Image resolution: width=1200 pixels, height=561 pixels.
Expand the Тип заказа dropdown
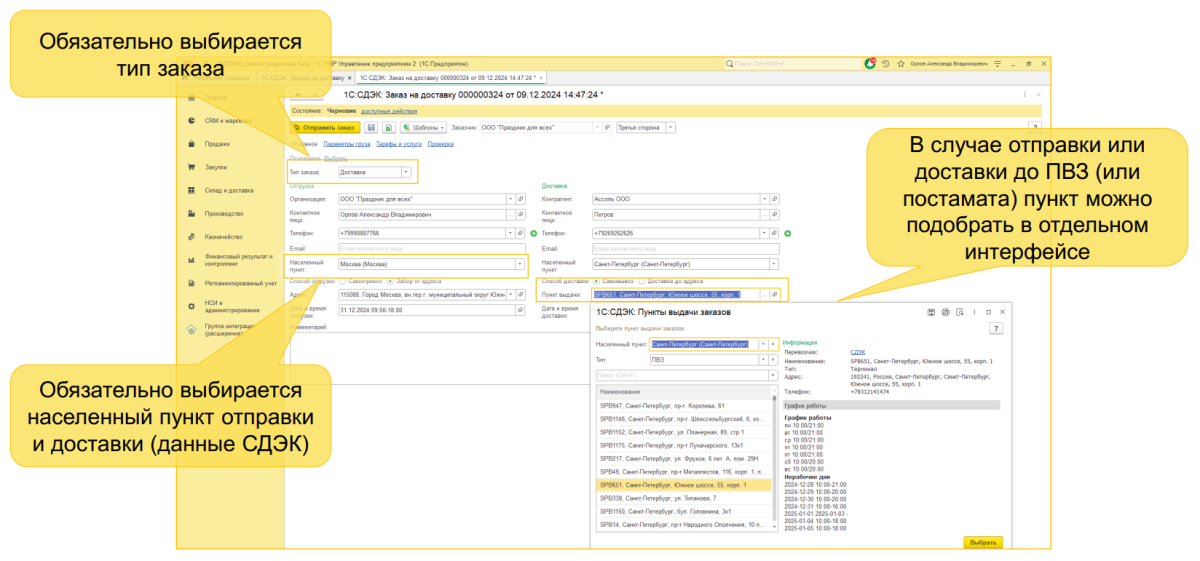tap(406, 172)
